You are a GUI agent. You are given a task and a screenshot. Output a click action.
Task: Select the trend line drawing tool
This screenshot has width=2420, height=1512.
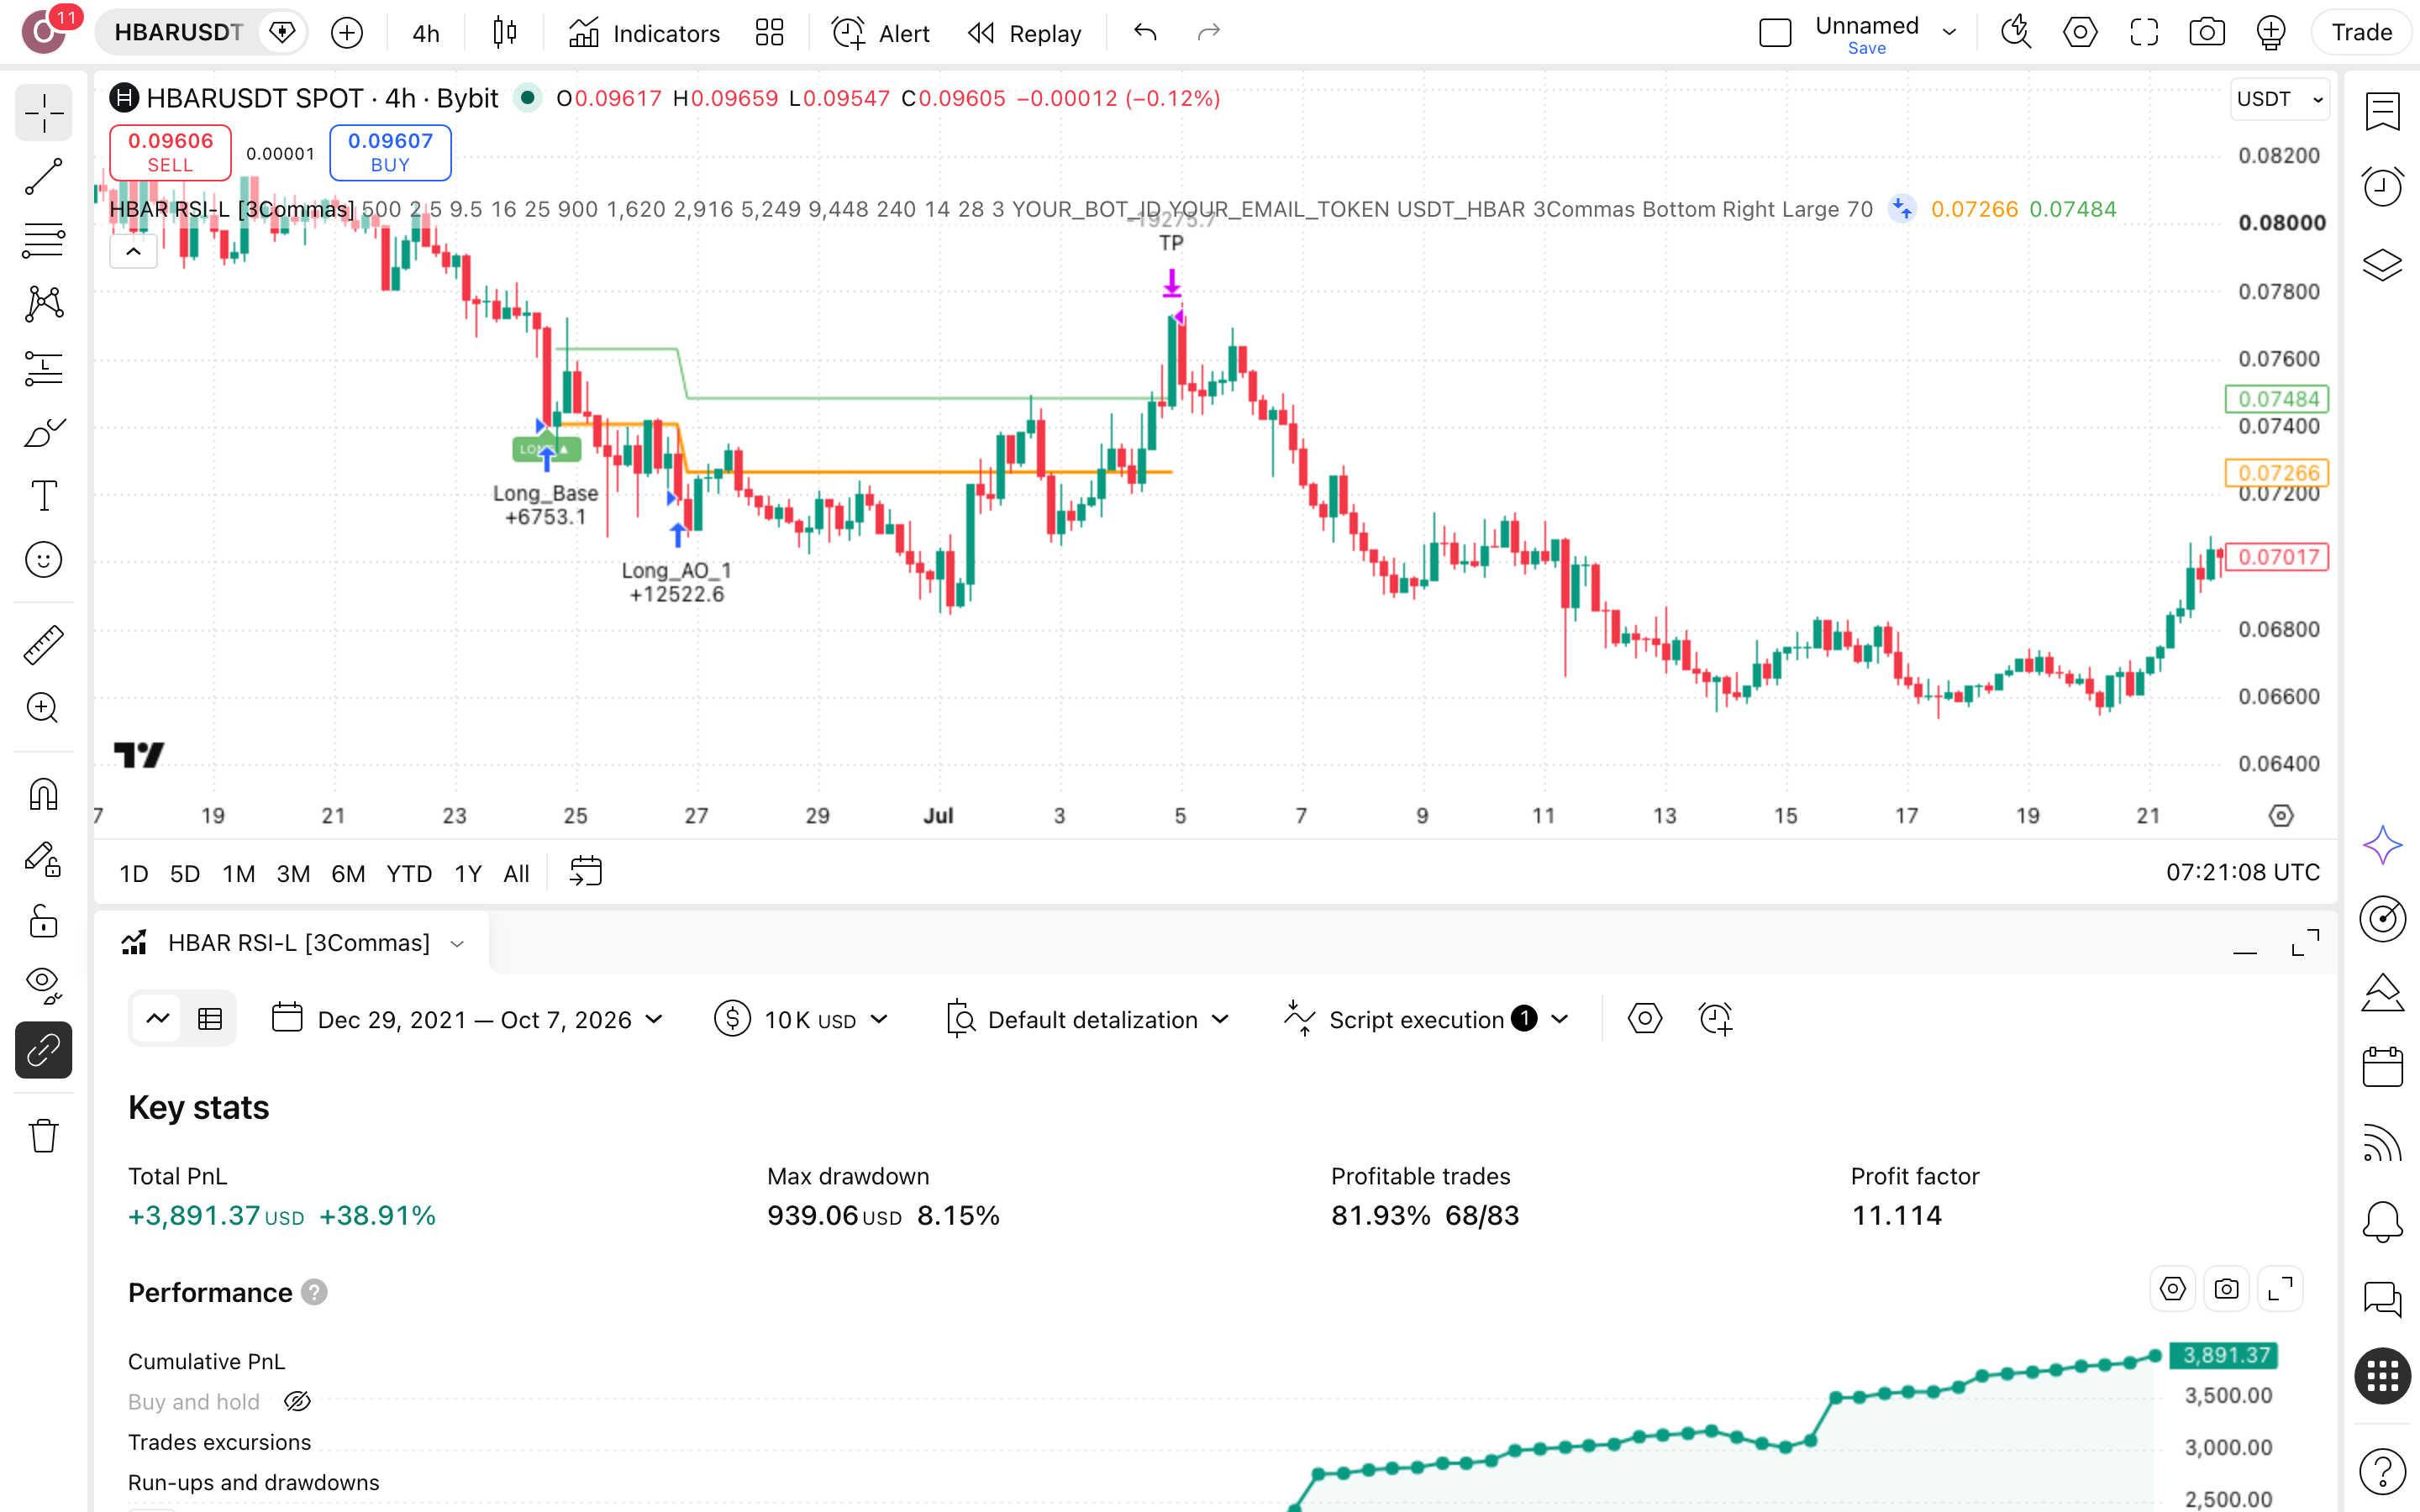coord(43,177)
